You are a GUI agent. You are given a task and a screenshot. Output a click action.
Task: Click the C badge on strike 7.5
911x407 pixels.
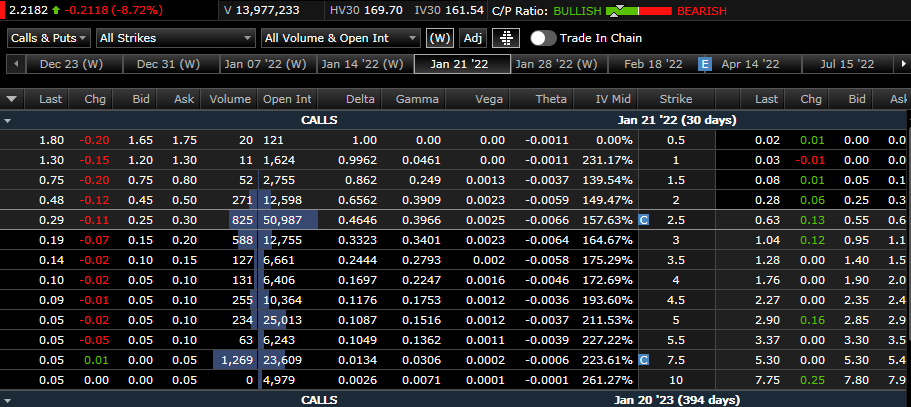pyautogui.click(x=643, y=360)
